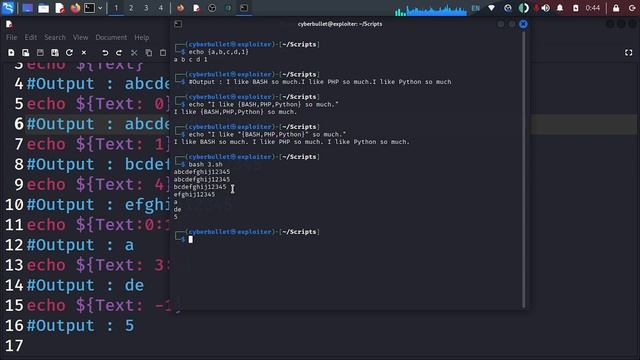The height and width of the screenshot is (360, 640).
Task: Click the Undo toolbar icon
Action: (105, 53)
